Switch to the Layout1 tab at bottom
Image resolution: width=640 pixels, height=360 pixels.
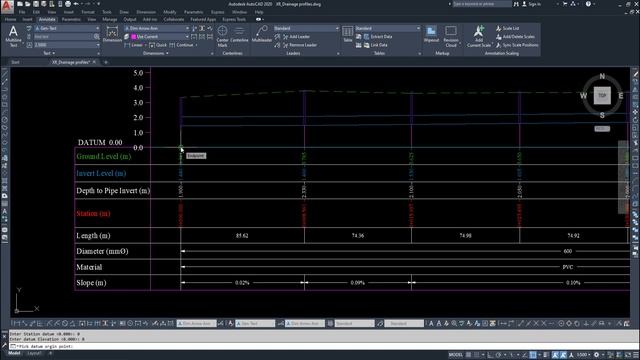coord(34,353)
